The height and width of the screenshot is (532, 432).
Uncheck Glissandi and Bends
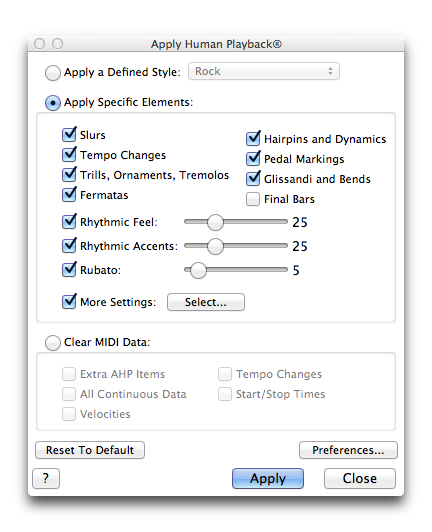point(253,178)
